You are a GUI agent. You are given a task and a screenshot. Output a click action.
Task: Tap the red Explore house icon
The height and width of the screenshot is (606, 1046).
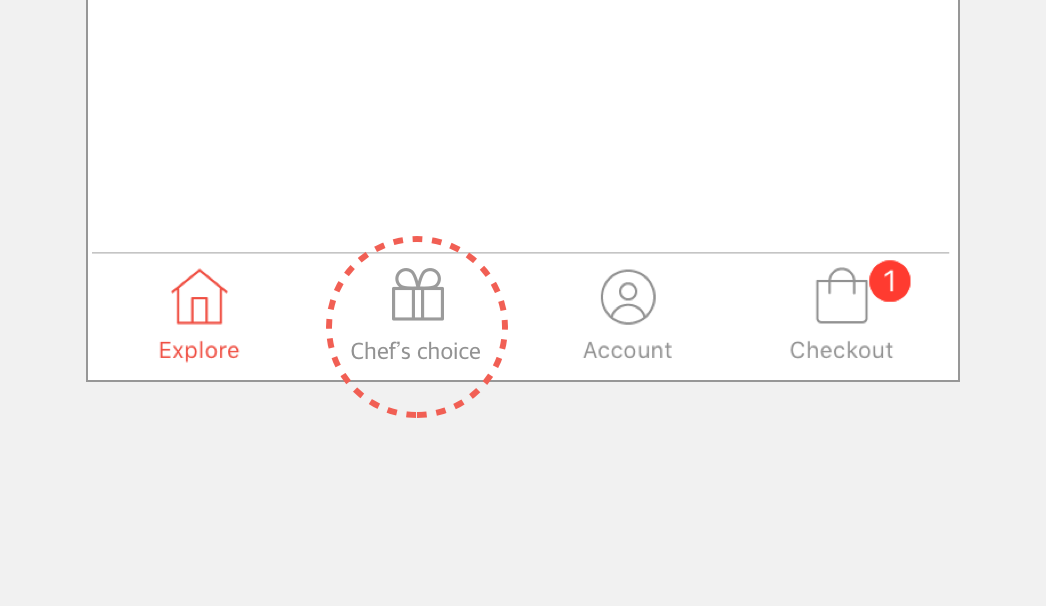[199, 297]
